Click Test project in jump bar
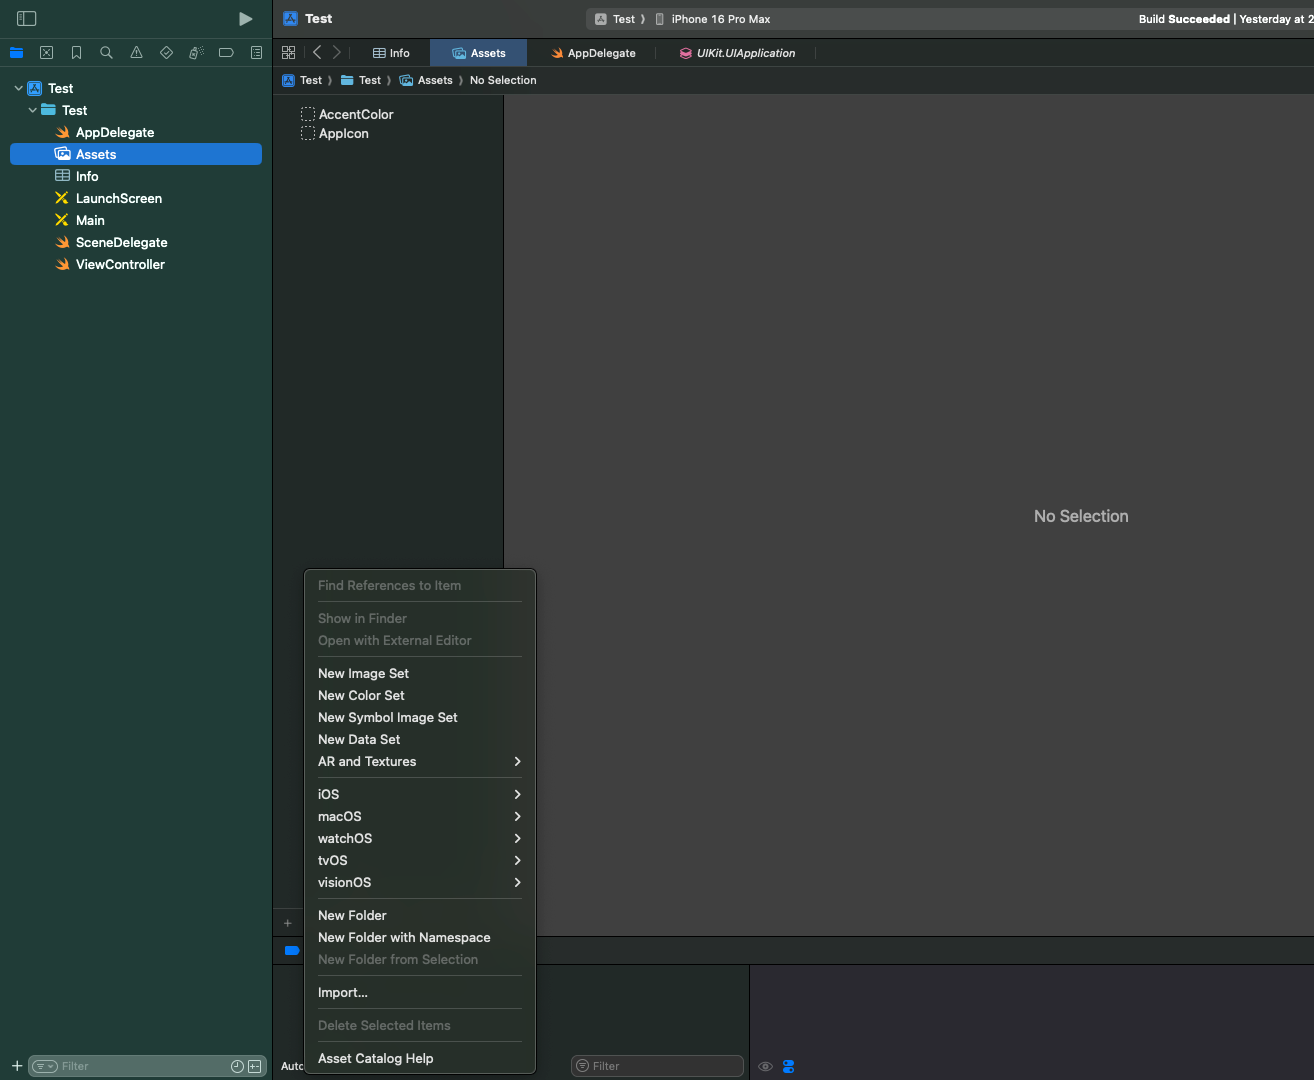Viewport: 1314px width, 1080px height. click(302, 80)
